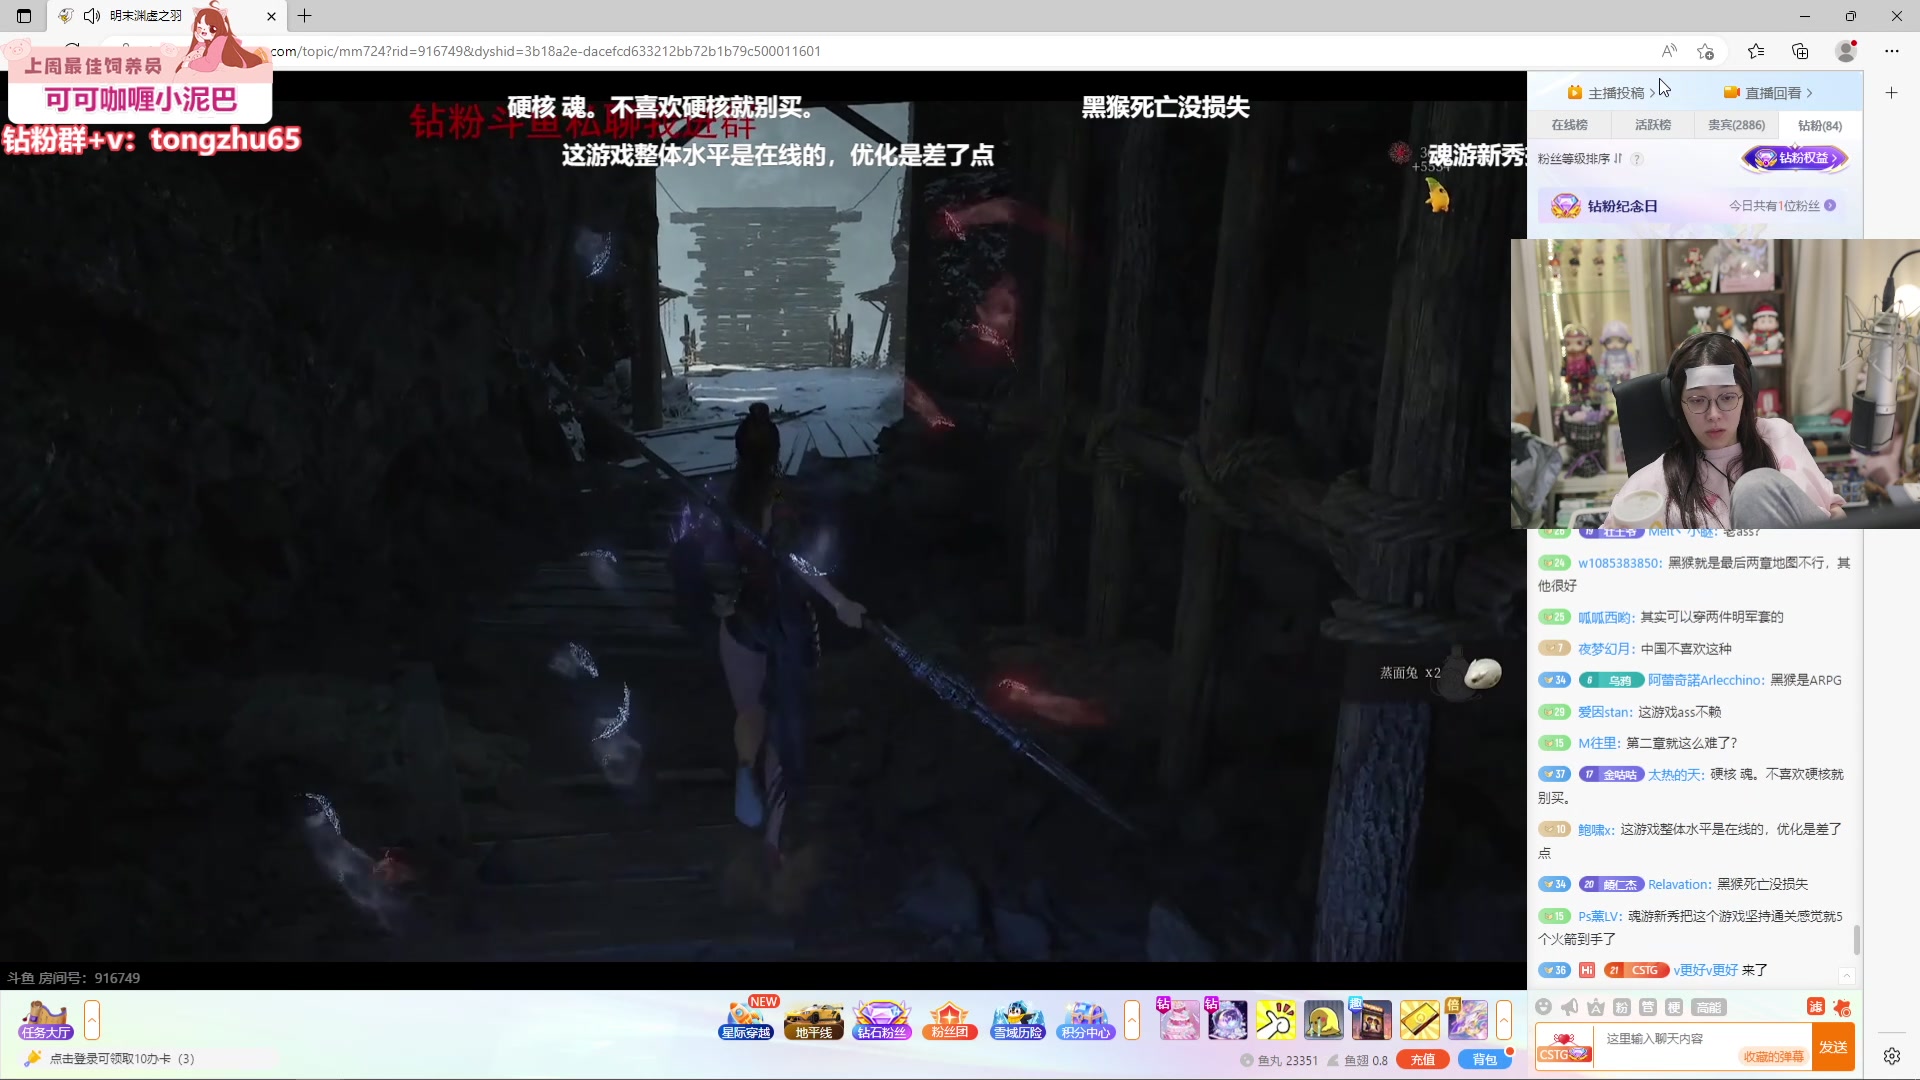Open the browser profile avatar
Viewport: 1920px width, 1080px height.
click(1846, 51)
